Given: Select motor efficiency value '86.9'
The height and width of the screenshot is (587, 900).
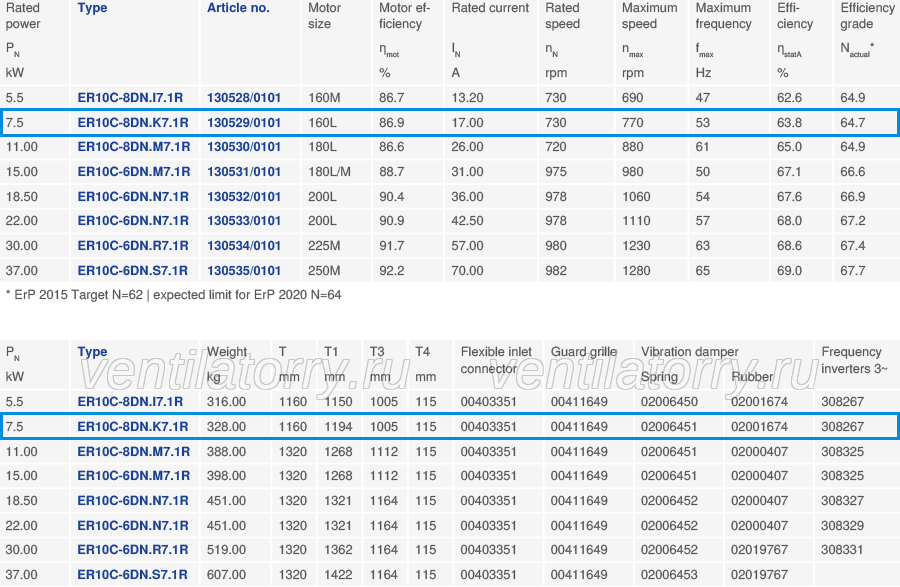Looking at the screenshot, I should [x=391, y=122].
